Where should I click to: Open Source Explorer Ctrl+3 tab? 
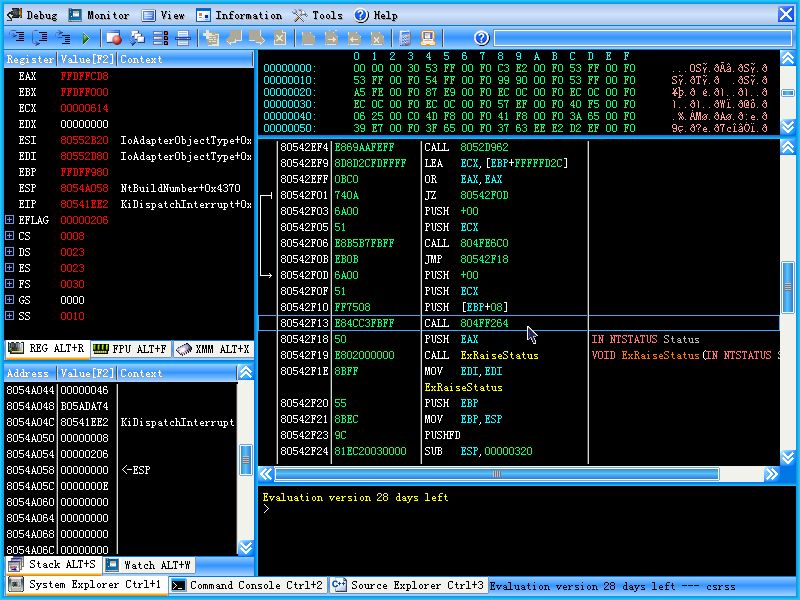[x=408, y=585]
